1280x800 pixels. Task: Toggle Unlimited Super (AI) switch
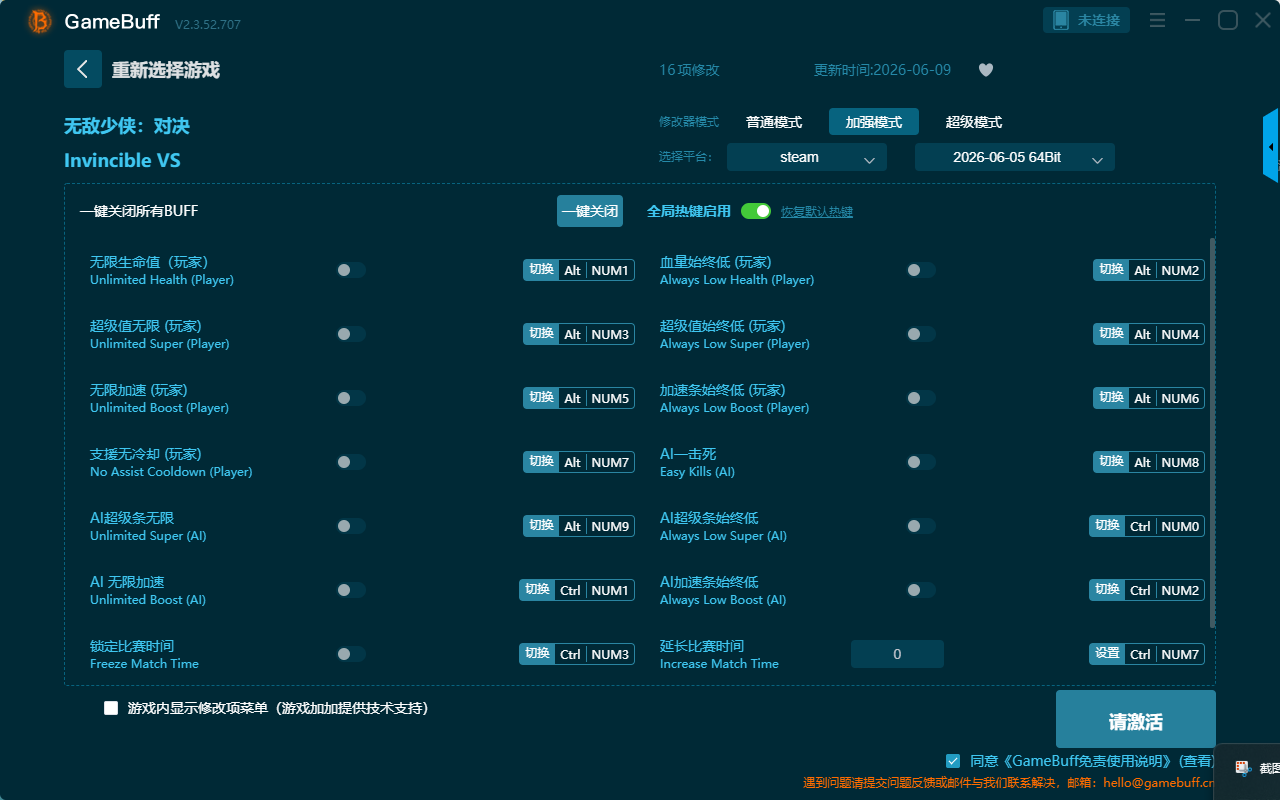pos(351,526)
